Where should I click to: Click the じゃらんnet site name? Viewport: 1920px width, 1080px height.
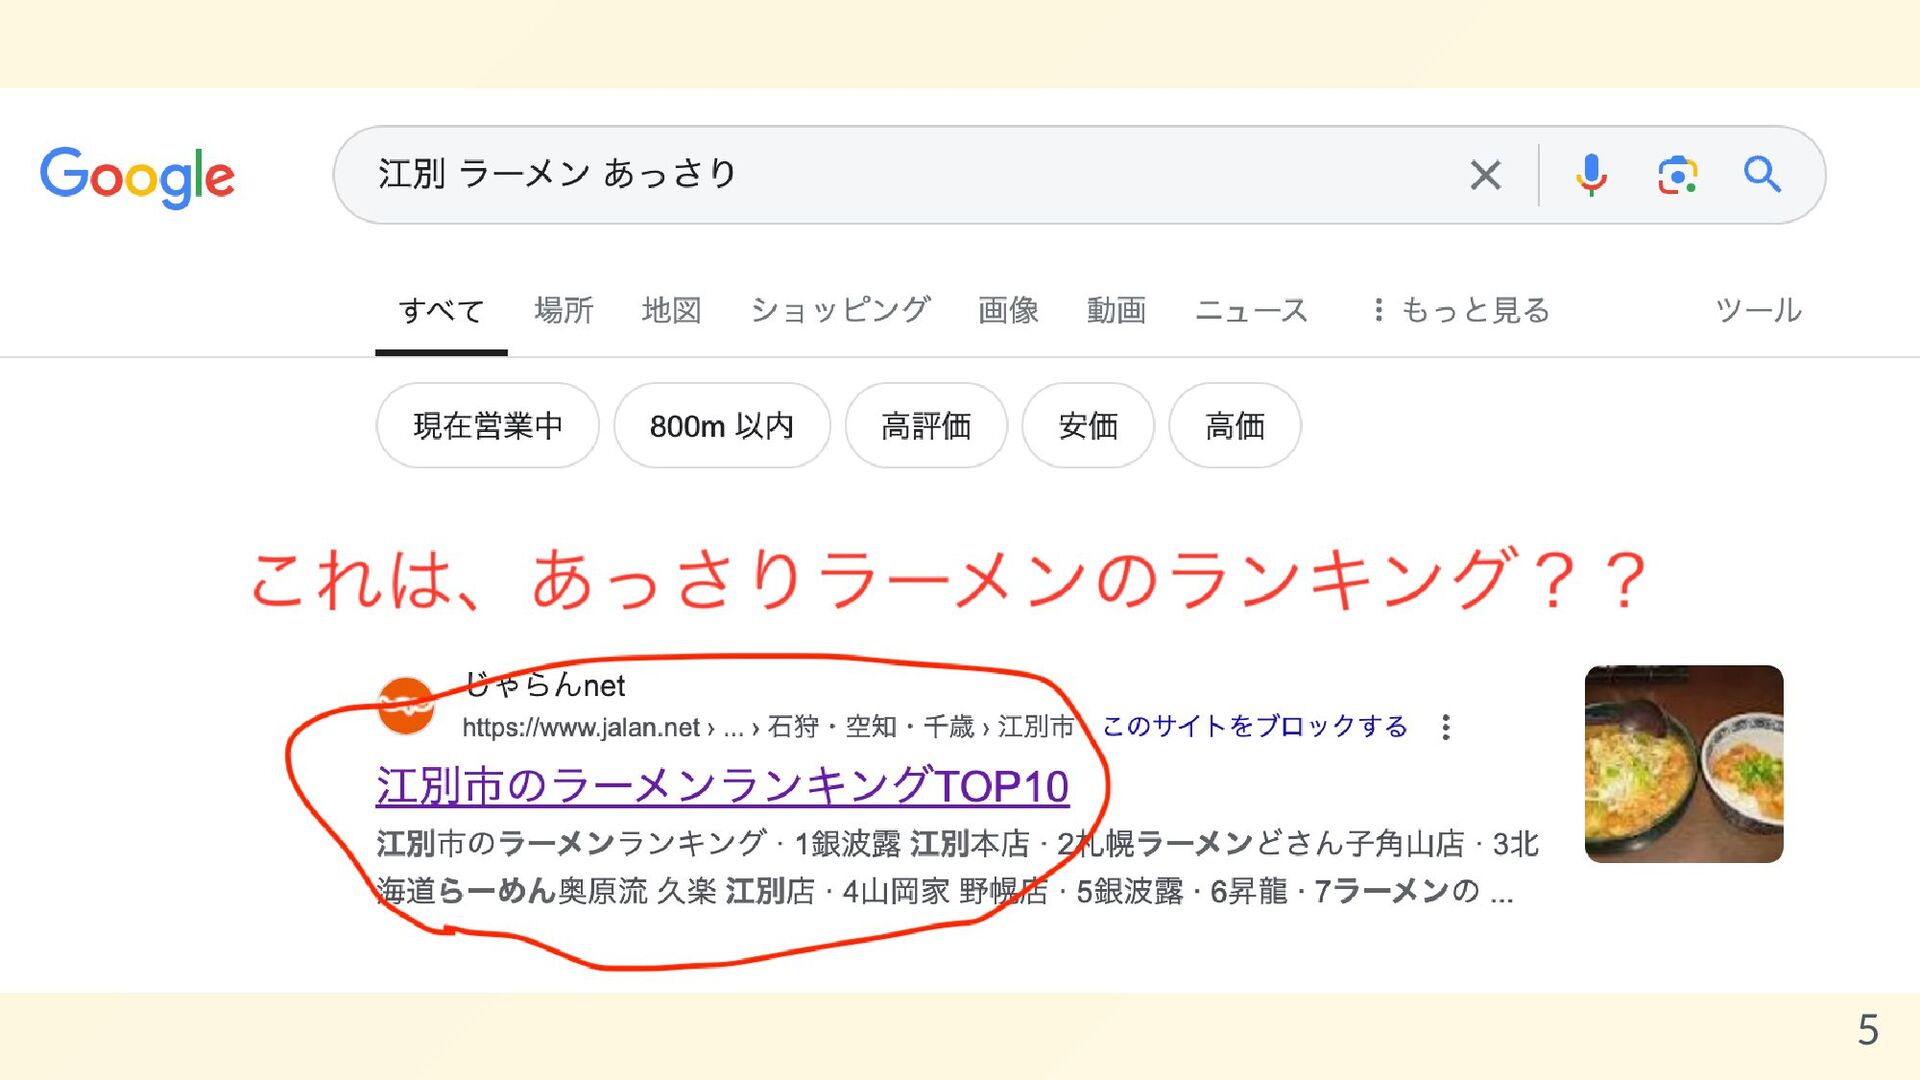point(545,685)
